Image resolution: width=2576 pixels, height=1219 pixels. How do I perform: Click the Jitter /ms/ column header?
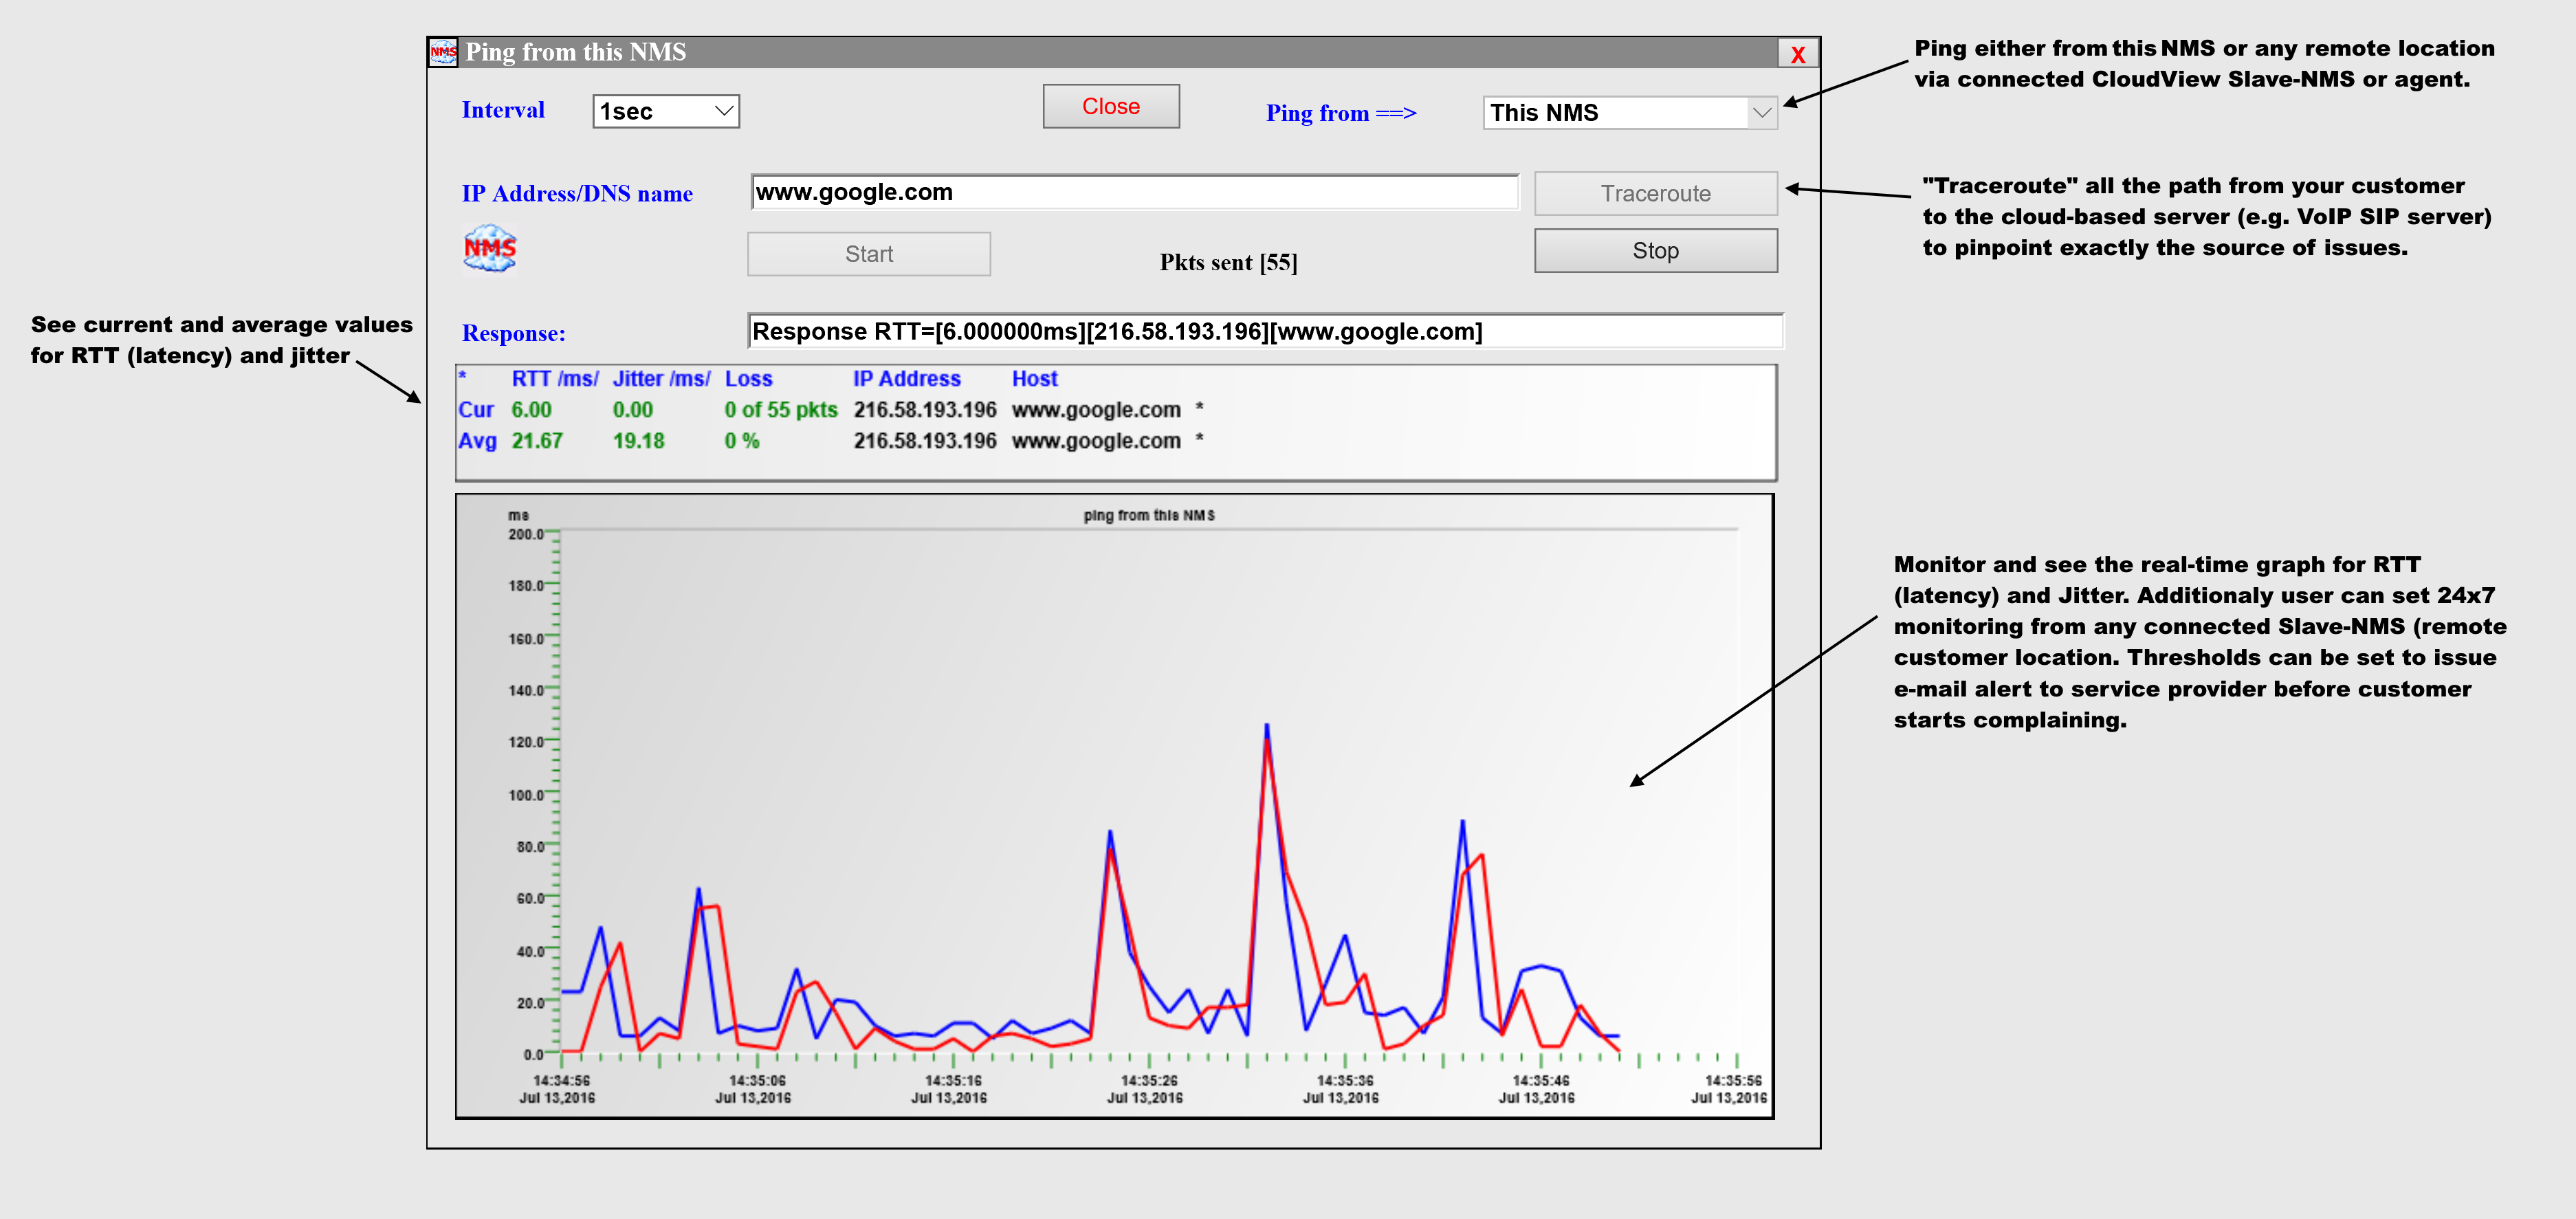point(661,379)
